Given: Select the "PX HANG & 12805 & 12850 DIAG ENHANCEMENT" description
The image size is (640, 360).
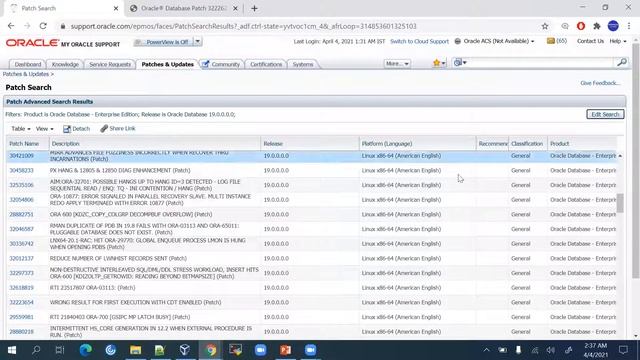Looking at the screenshot, I should (x=120, y=171).
